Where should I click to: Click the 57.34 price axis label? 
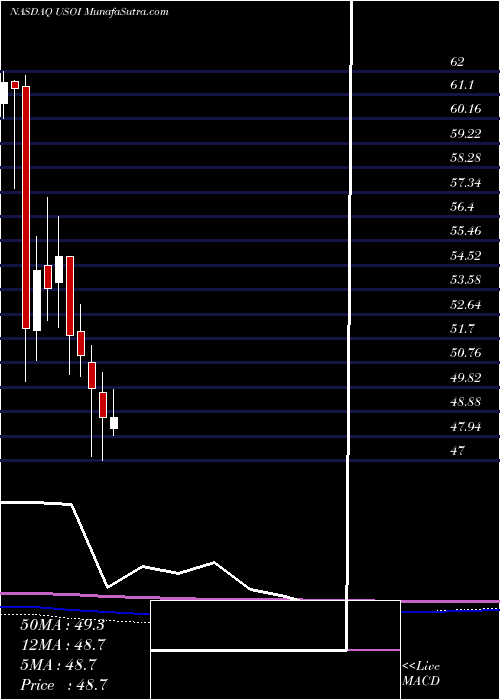(x=465, y=182)
